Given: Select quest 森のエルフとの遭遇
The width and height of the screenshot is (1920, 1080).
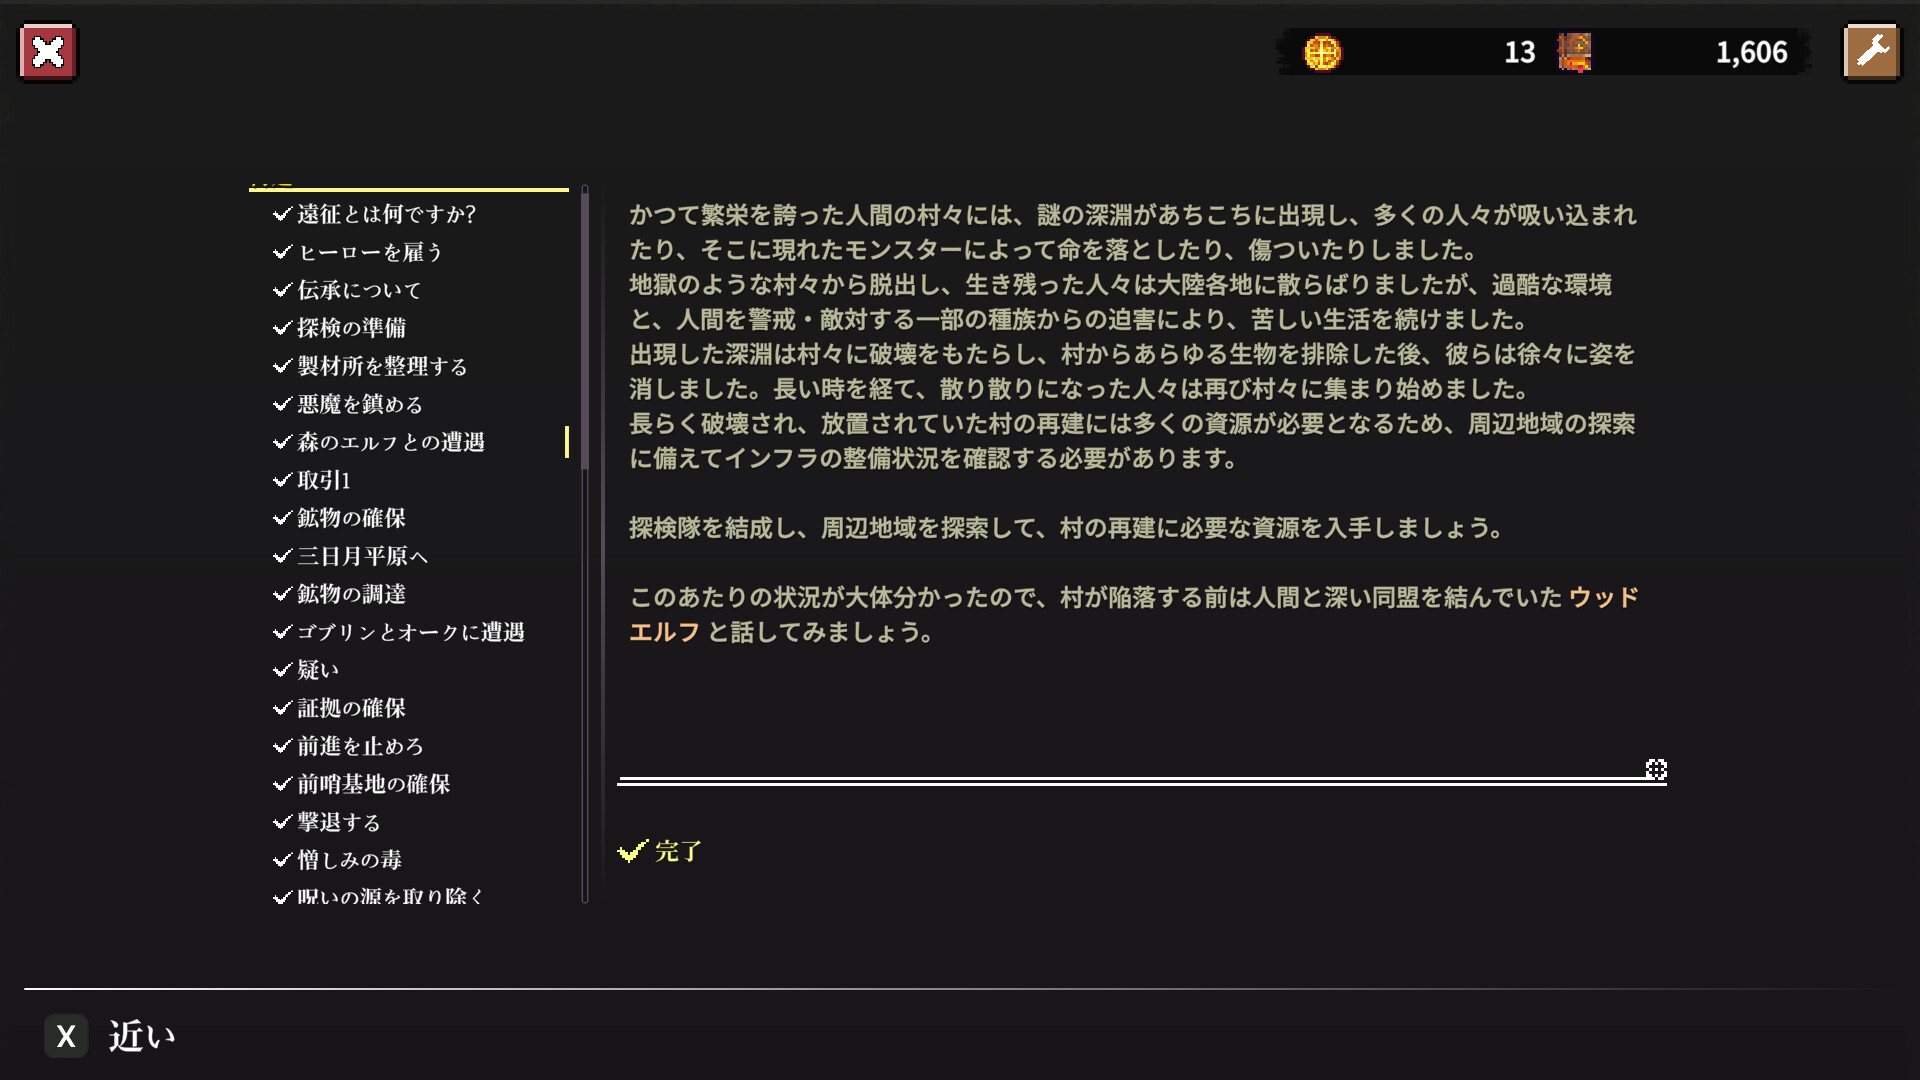Looking at the screenshot, I should (391, 442).
